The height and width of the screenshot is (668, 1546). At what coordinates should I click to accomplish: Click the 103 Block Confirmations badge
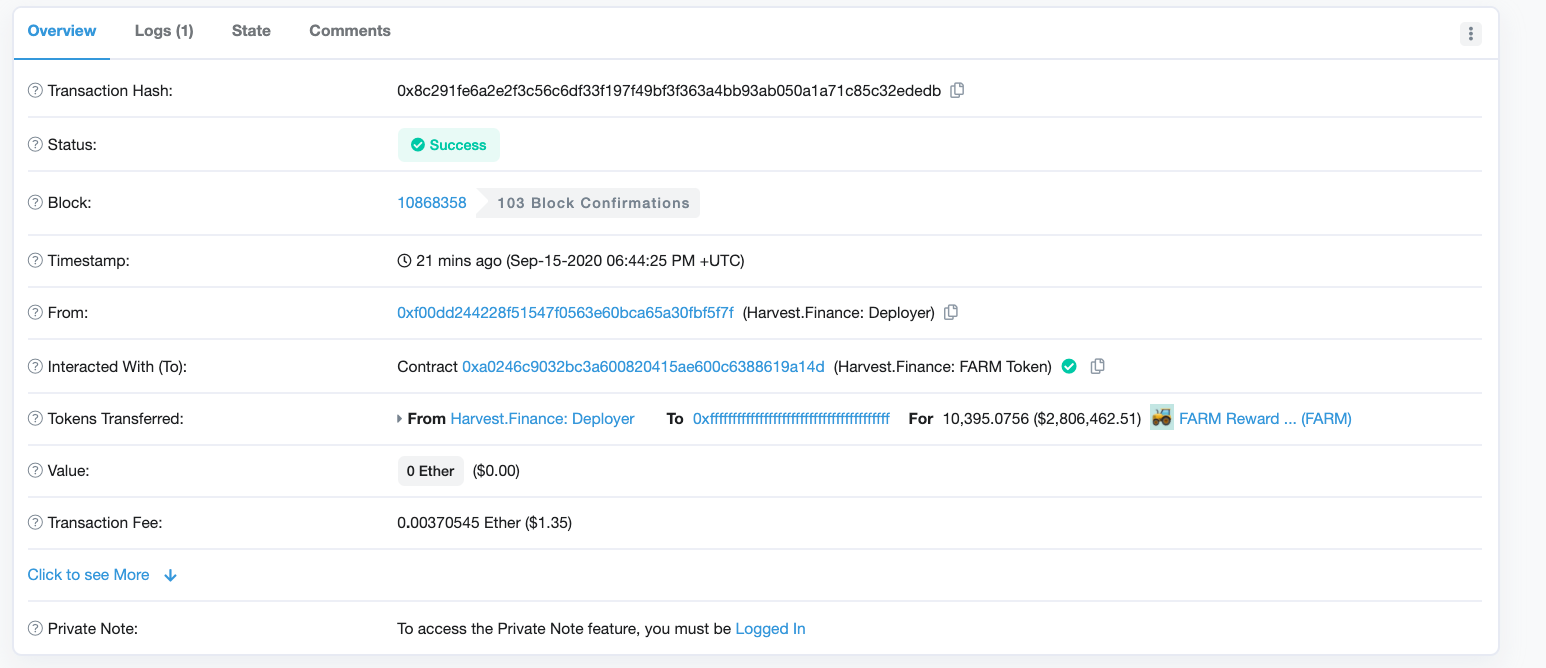[x=589, y=203]
